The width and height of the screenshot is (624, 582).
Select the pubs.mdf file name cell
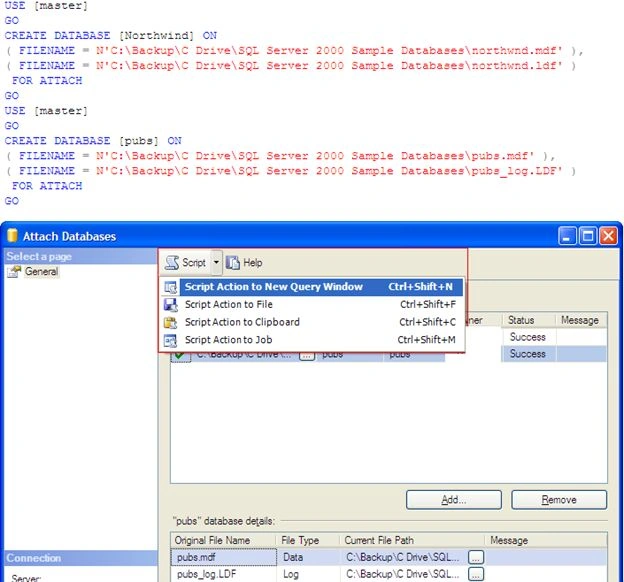[224, 557]
